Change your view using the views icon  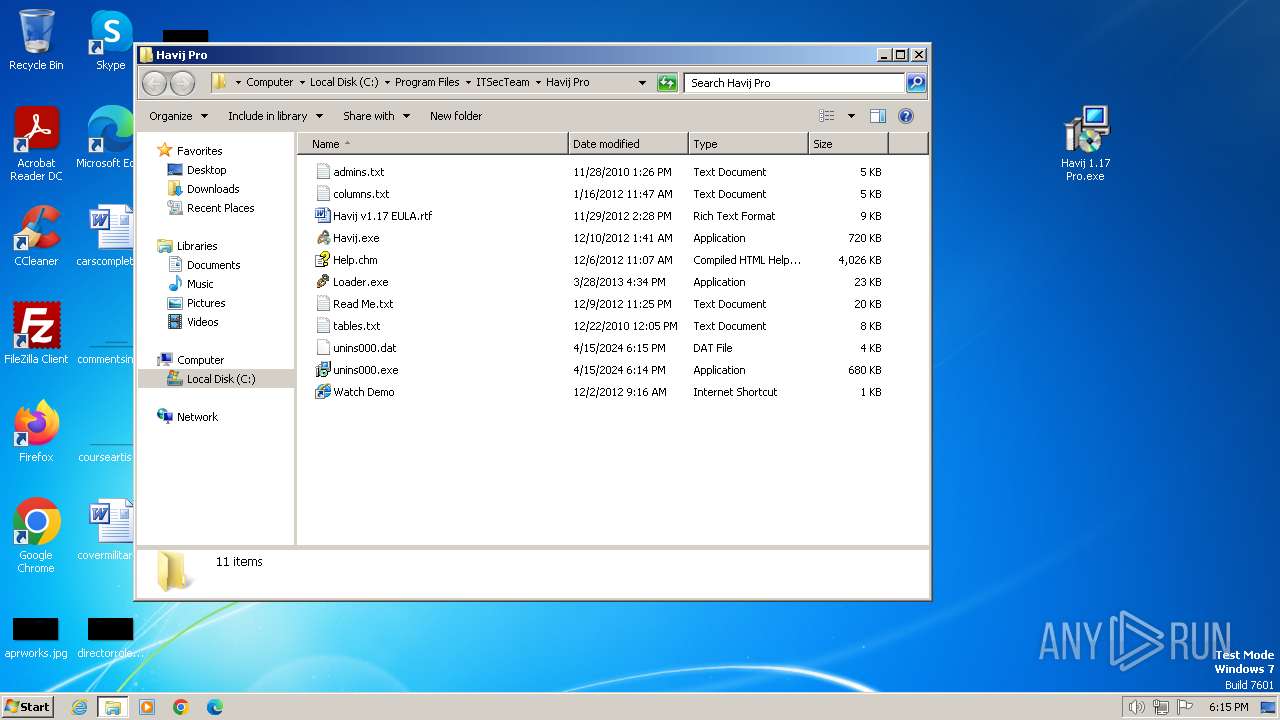tap(826, 116)
